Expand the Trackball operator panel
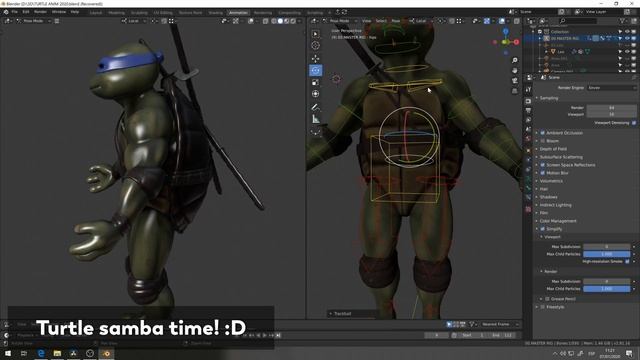This screenshot has height=360, width=640. [342, 314]
